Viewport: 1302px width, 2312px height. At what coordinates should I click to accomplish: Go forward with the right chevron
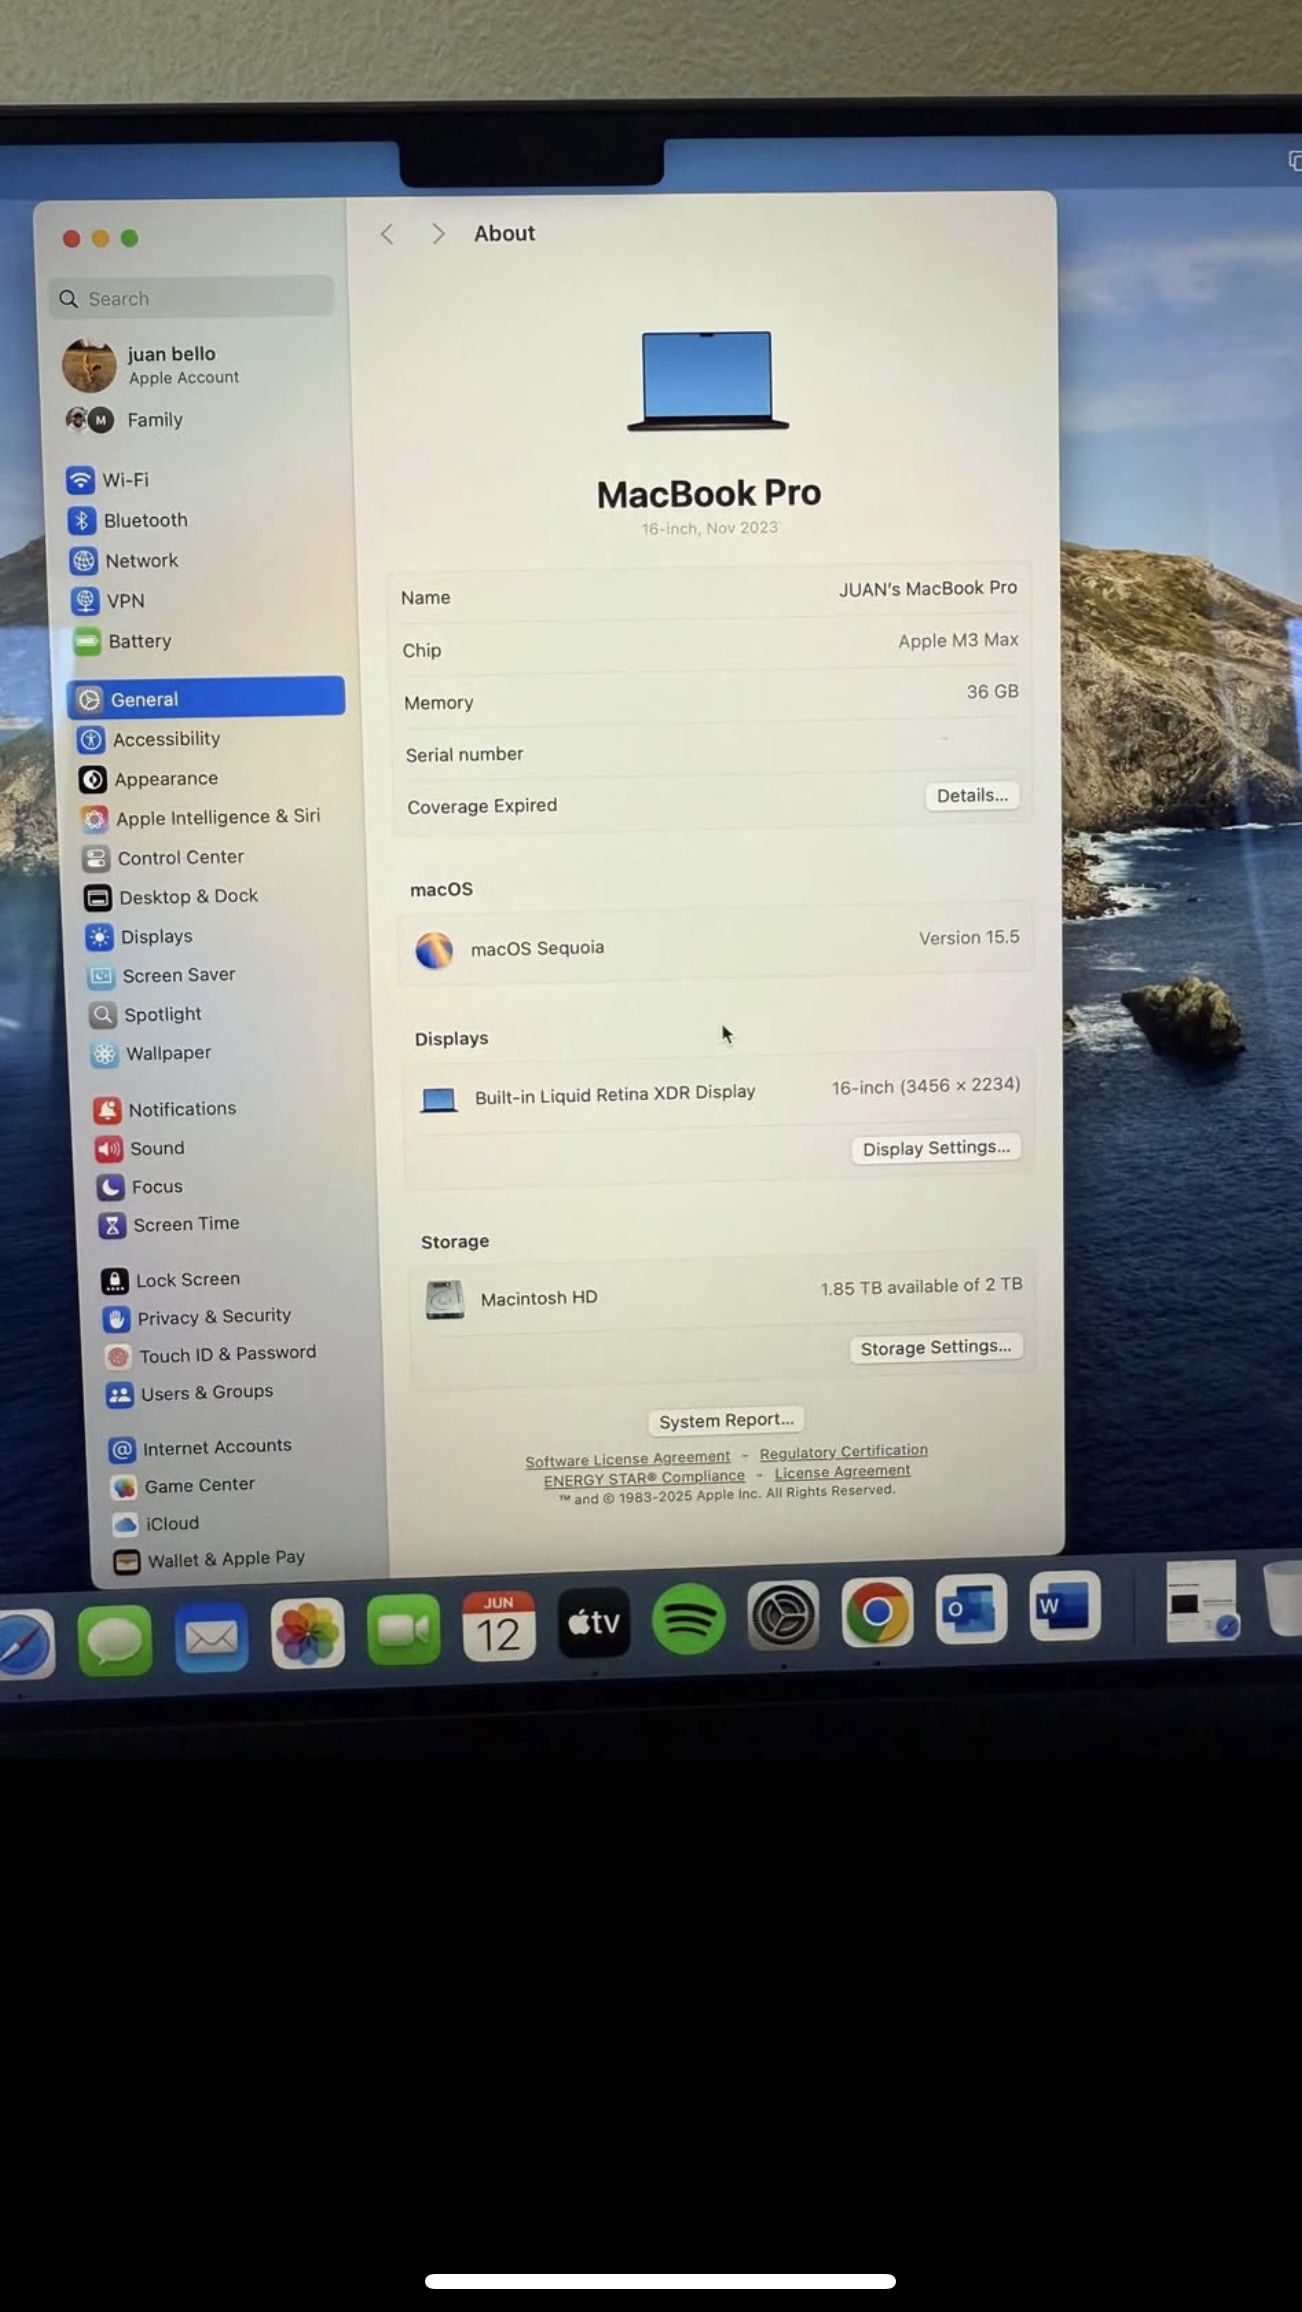coord(438,234)
